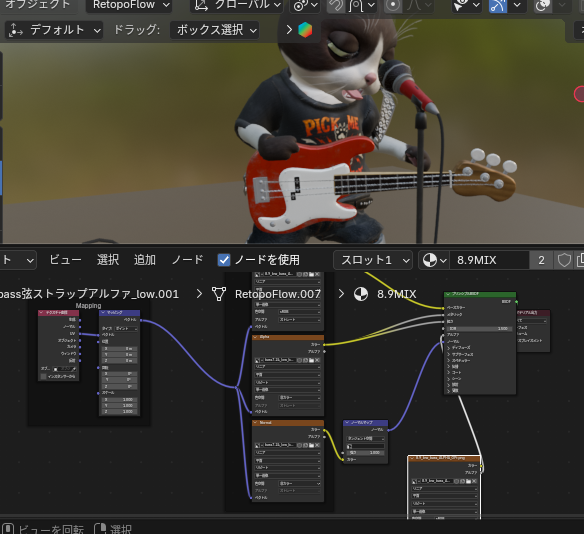Image resolution: width=584 pixels, height=534 pixels.
Task: Click the colorful hexagon addon icon
Action: coord(305,30)
